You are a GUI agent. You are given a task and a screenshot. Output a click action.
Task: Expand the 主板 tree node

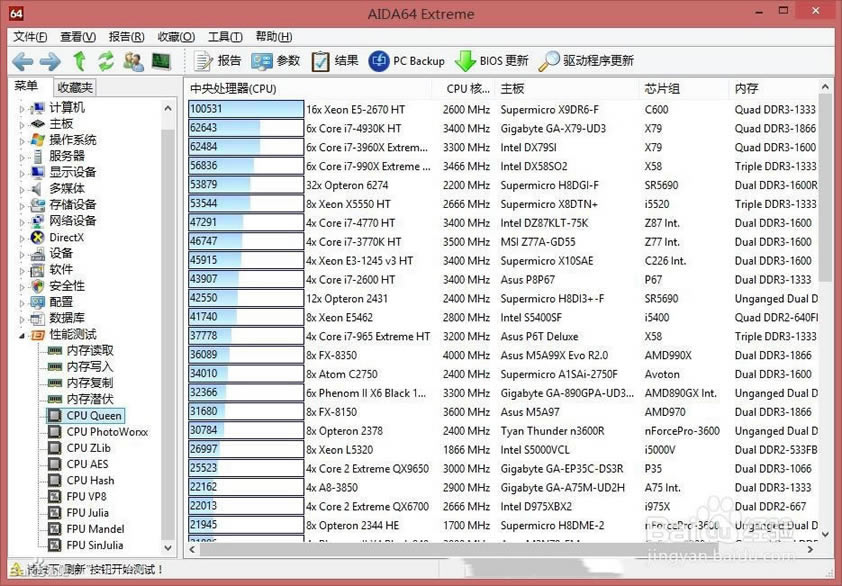(x=22, y=125)
